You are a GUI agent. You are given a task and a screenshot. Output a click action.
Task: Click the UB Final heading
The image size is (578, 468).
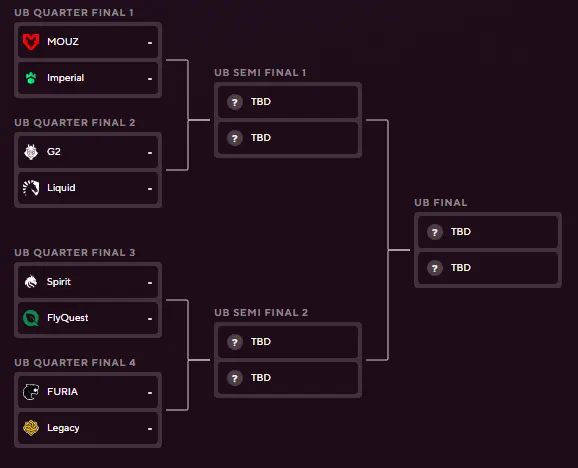[x=441, y=203]
